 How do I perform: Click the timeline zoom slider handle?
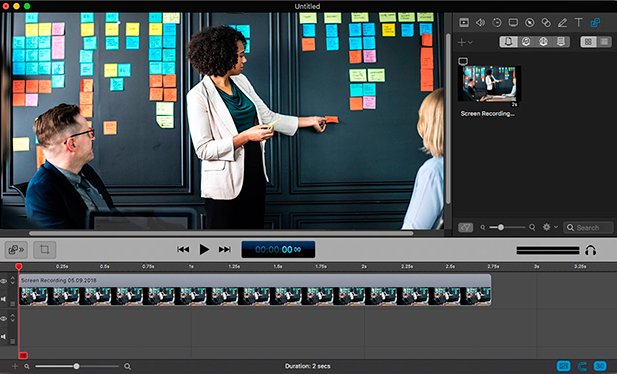click(76, 366)
